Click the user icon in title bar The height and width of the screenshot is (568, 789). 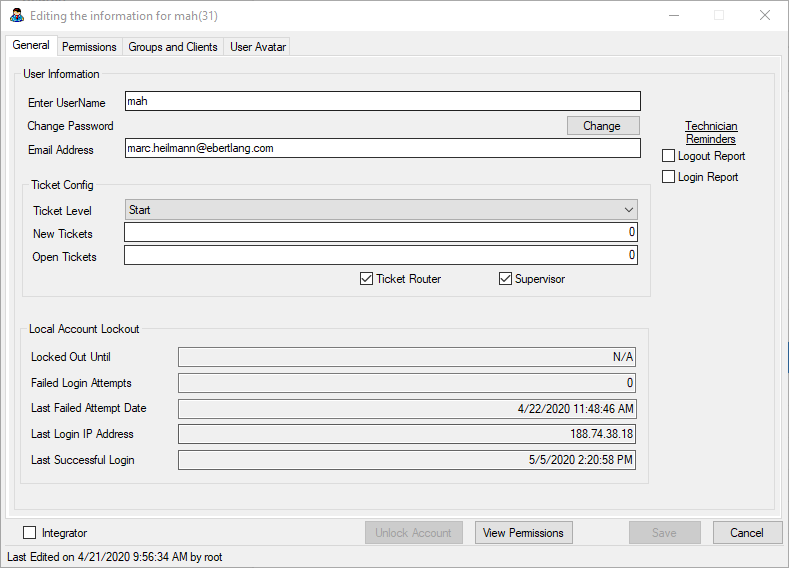(16, 16)
